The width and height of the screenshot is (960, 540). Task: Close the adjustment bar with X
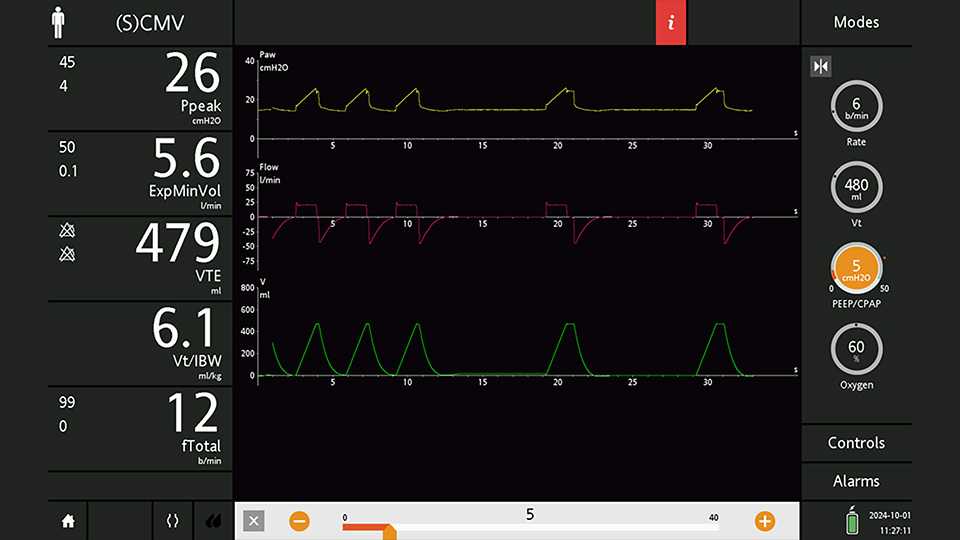pos(253,521)
